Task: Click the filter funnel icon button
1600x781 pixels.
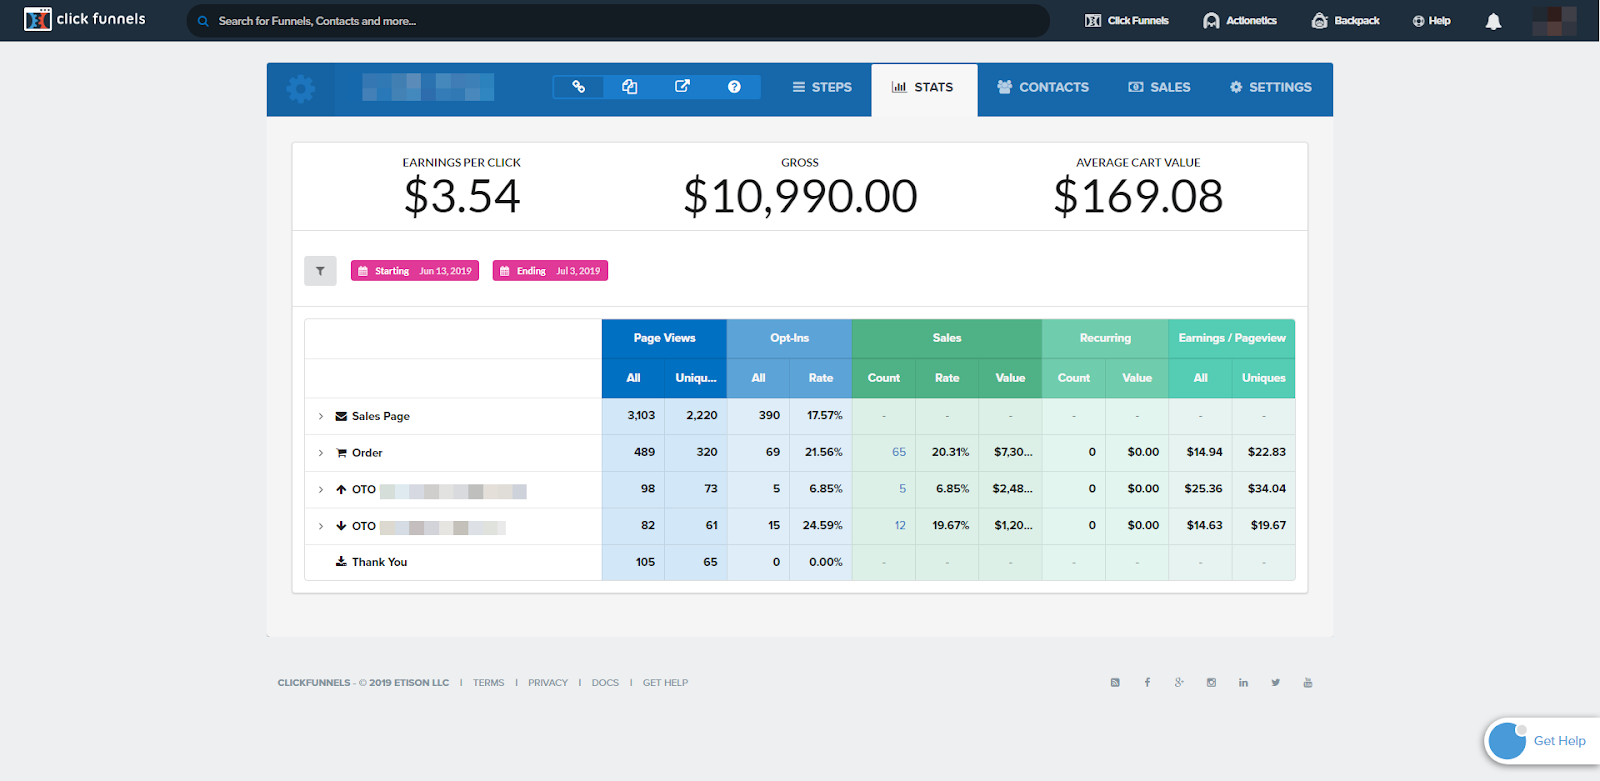Action: click(320, 271)
